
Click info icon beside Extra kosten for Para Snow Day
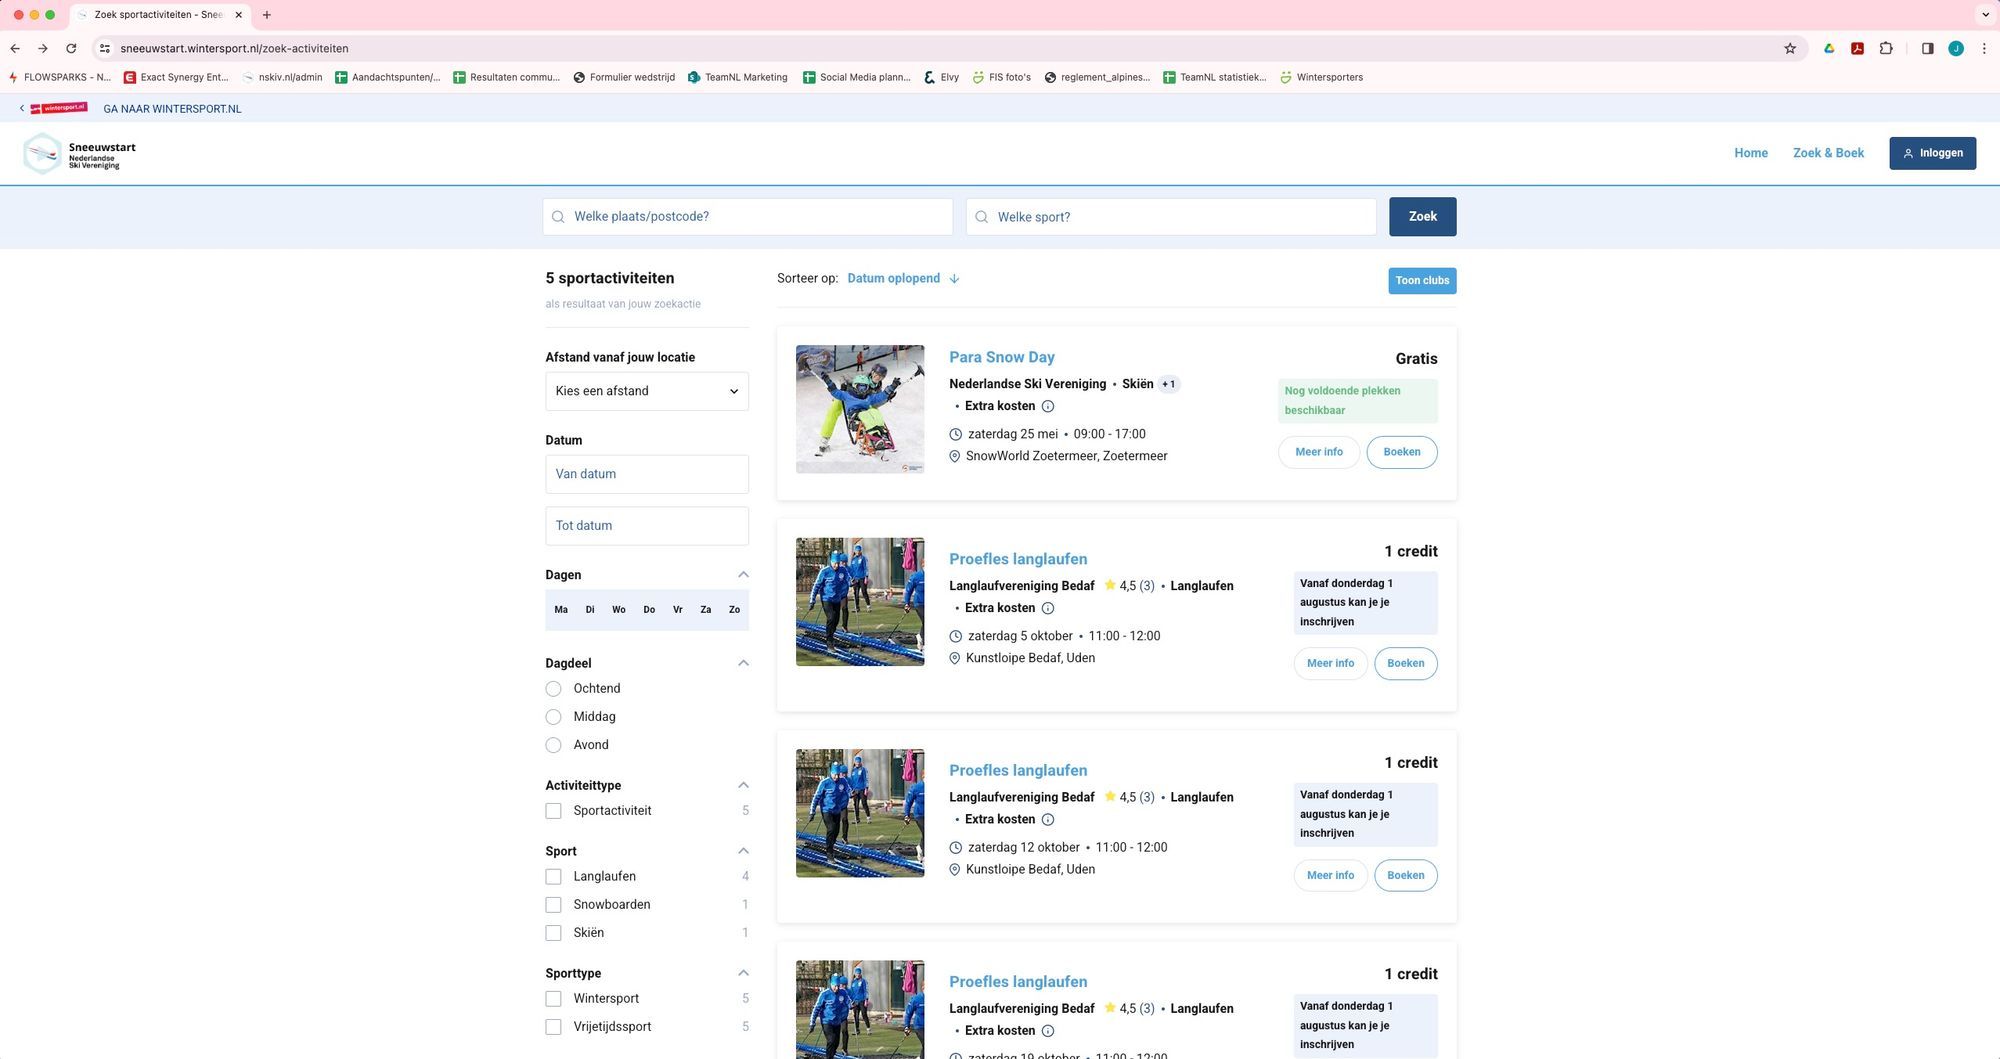(x=1048, y=406)
